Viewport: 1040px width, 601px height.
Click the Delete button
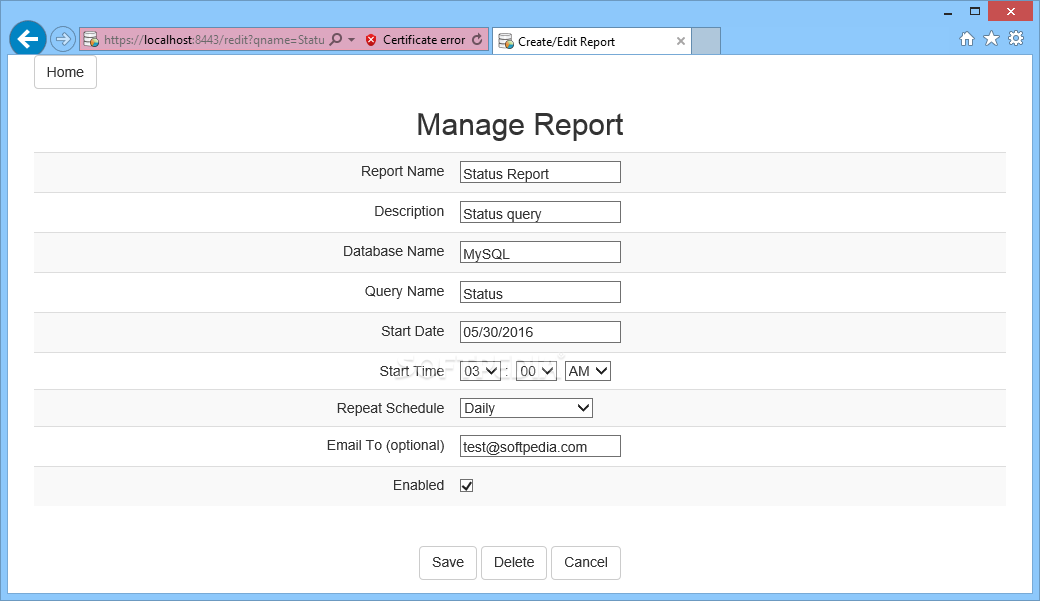pos(514,563)
